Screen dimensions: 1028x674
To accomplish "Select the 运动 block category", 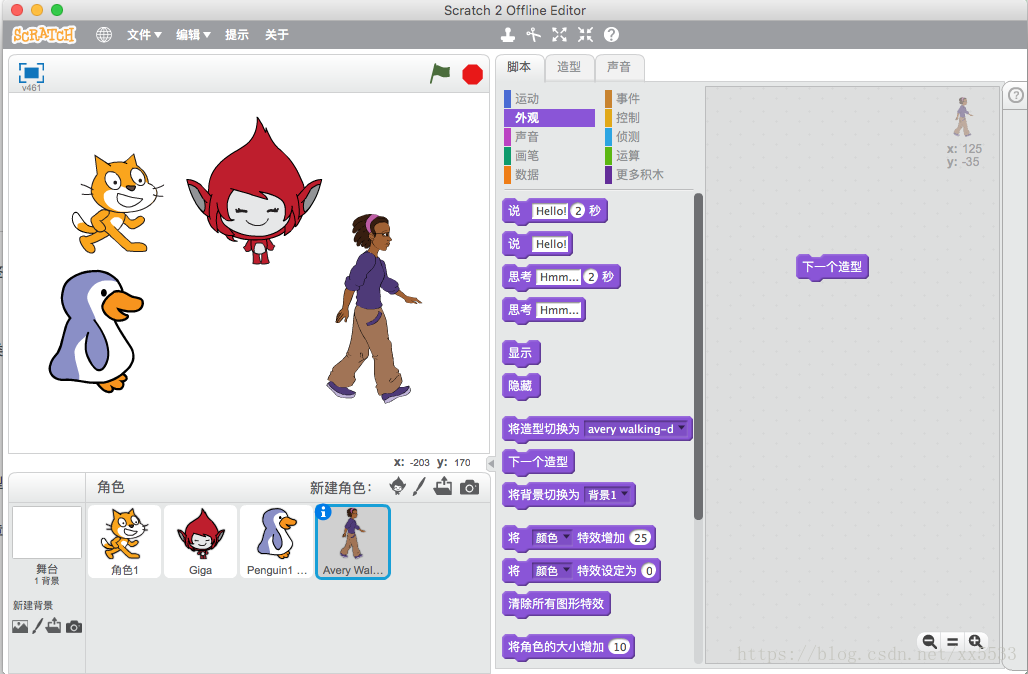I will (x=549, y=98).
